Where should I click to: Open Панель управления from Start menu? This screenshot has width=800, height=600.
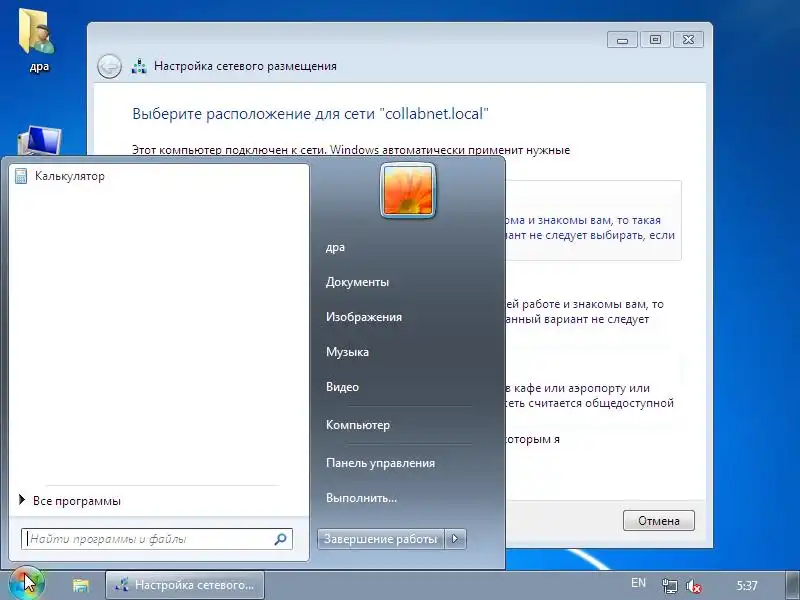coord(380,463)
